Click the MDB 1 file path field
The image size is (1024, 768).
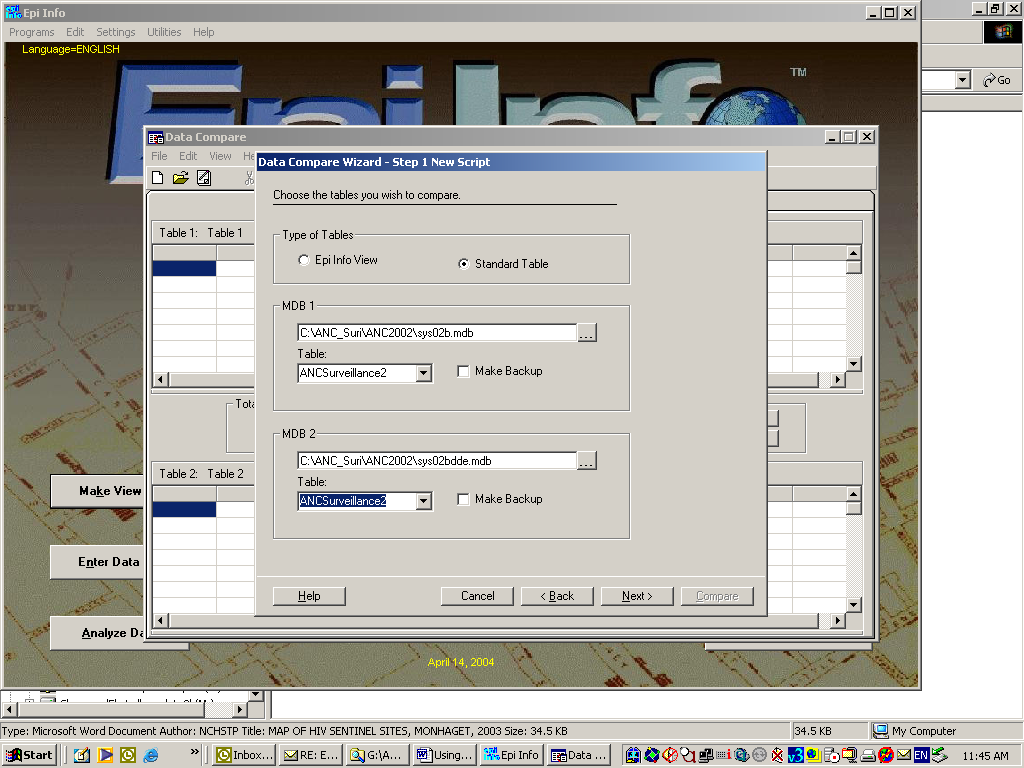437,333
